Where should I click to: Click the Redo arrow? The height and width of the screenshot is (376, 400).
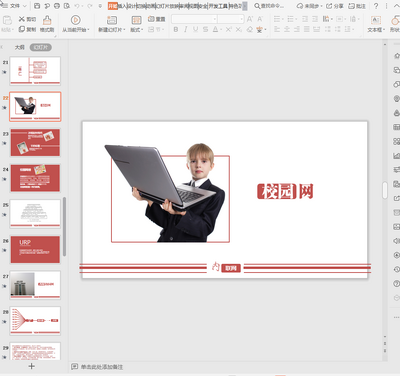pyautogui.click(x=90, y=6)
